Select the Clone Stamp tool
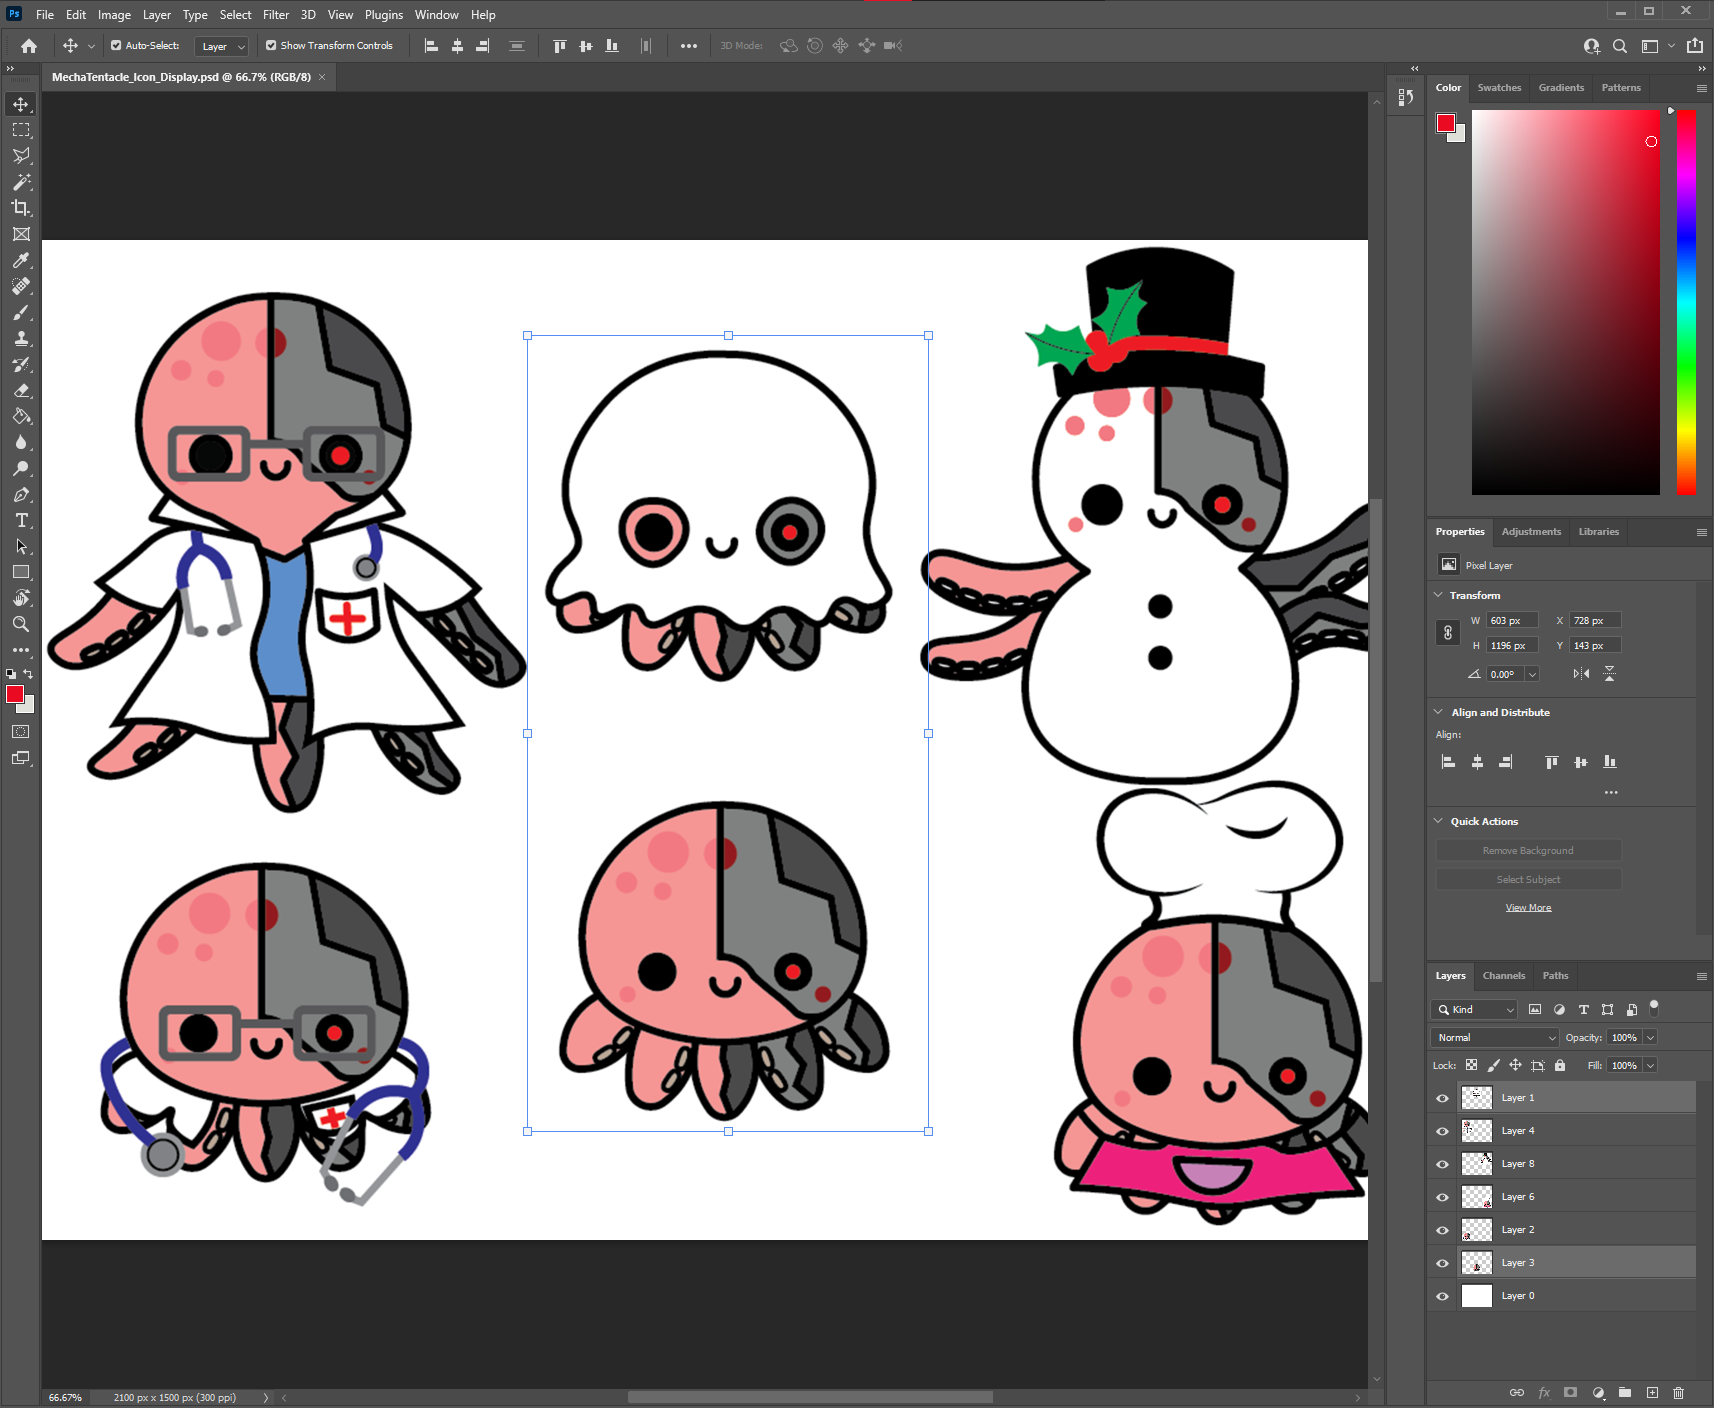The image size is (1714, 1408). tap(21, 339)
